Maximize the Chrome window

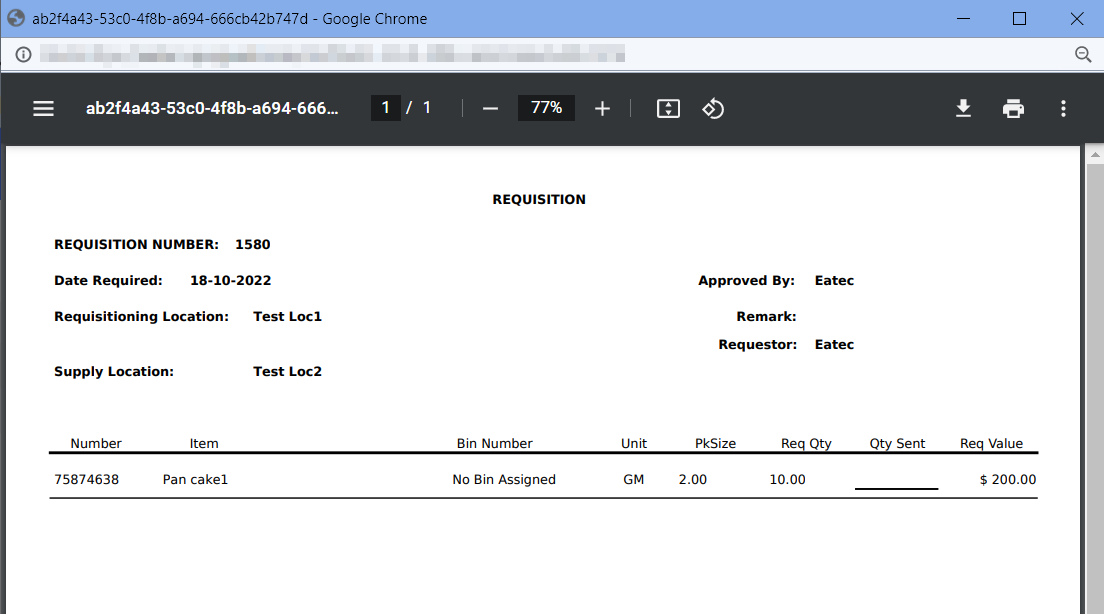(x=1019, y=19)
